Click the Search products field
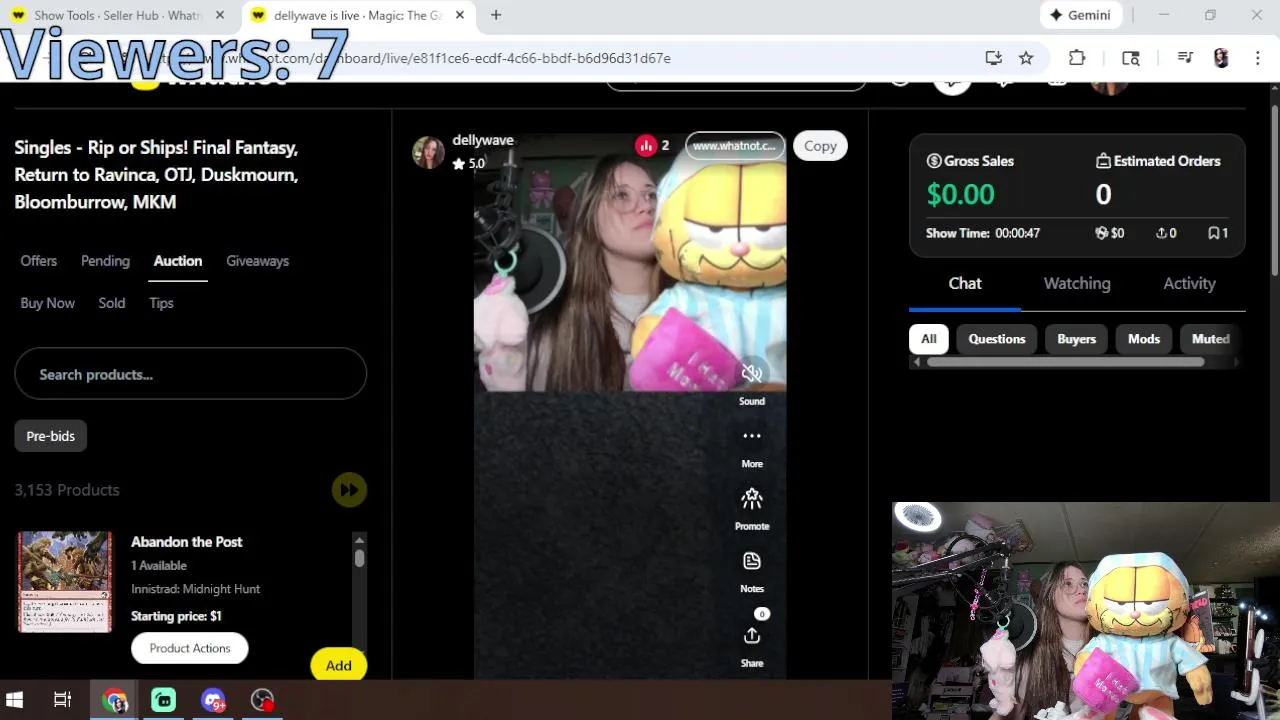 [x=190, y=374]
